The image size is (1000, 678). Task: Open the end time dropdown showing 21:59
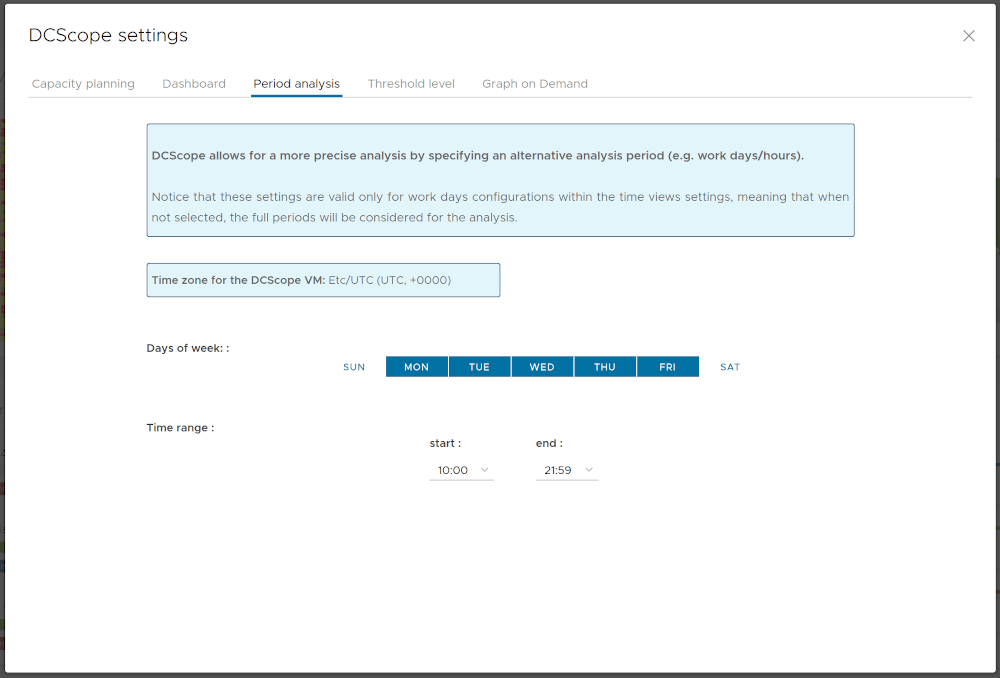567,470
